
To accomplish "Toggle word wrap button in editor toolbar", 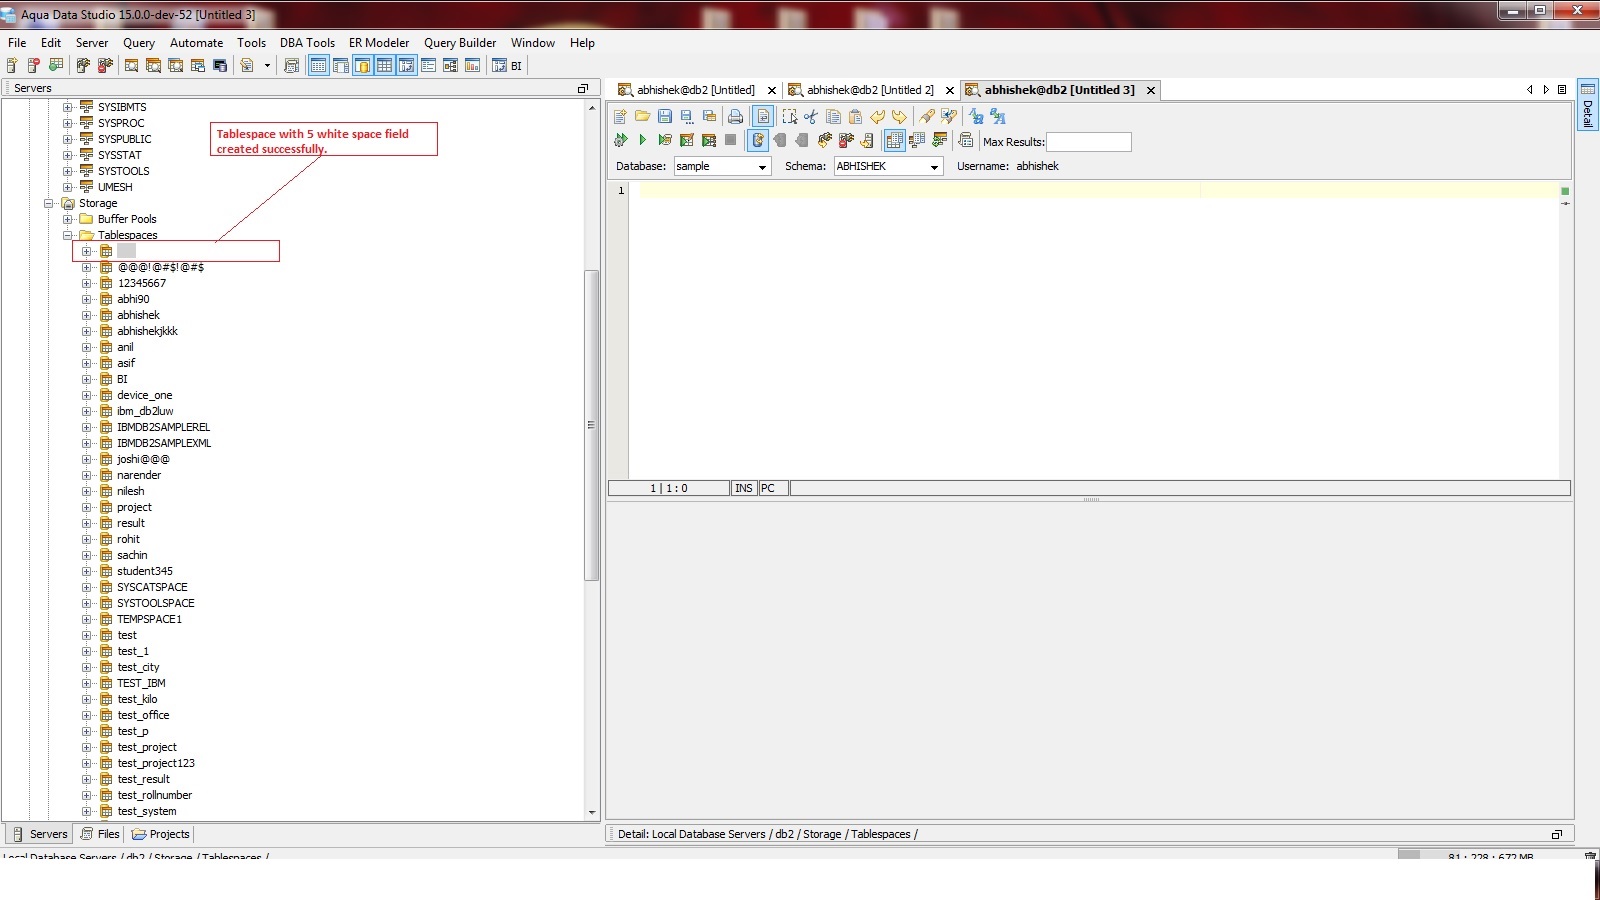I will [762, 117].
